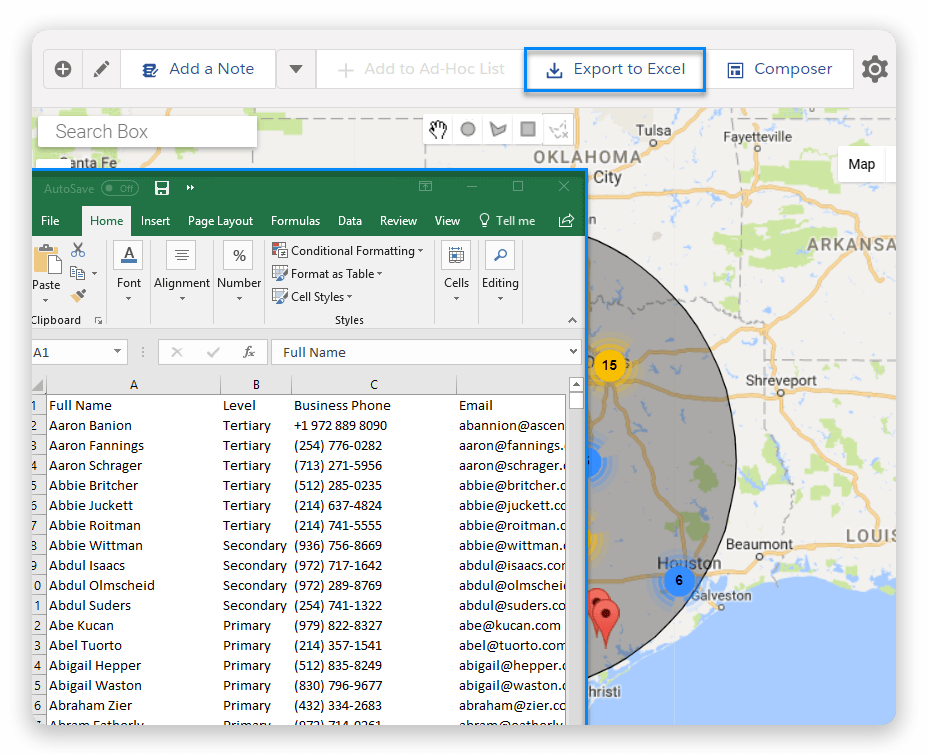Expand quick access toolbar overflow arrows
The width and height of the screenshot is (928, 754).
click(191, 188)
